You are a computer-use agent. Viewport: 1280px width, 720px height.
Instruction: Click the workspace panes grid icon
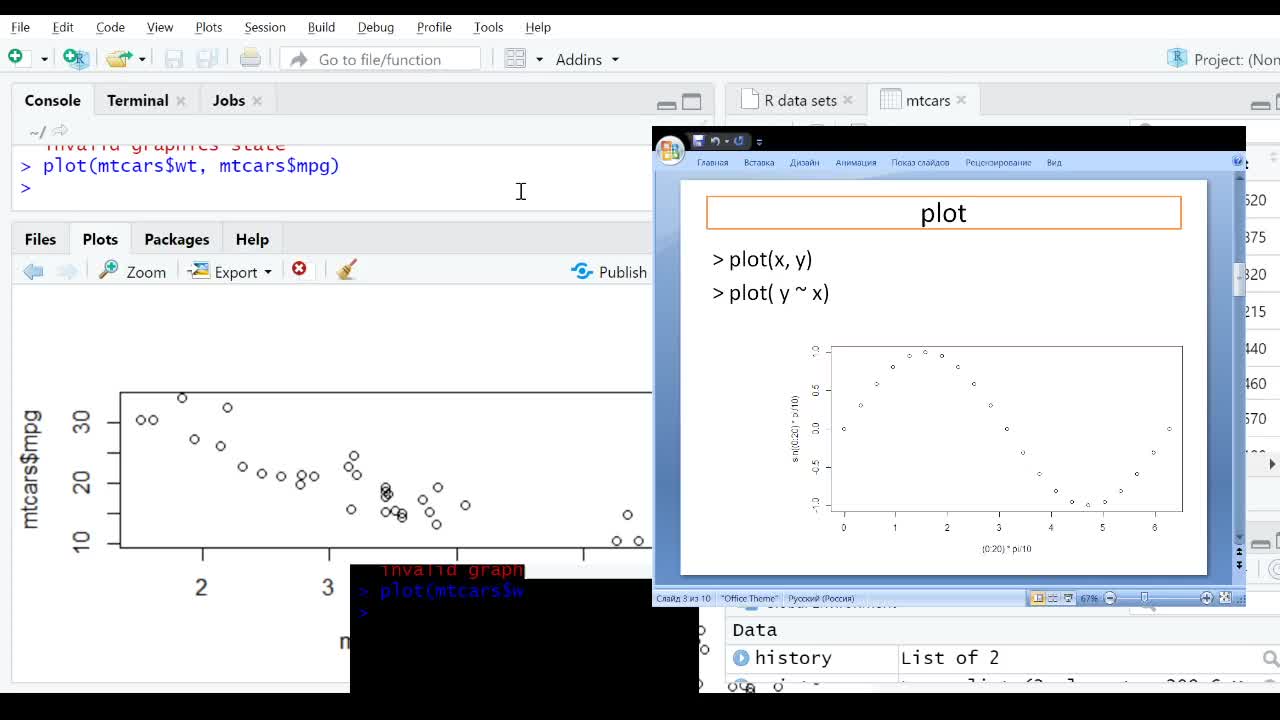pos(515,59)
